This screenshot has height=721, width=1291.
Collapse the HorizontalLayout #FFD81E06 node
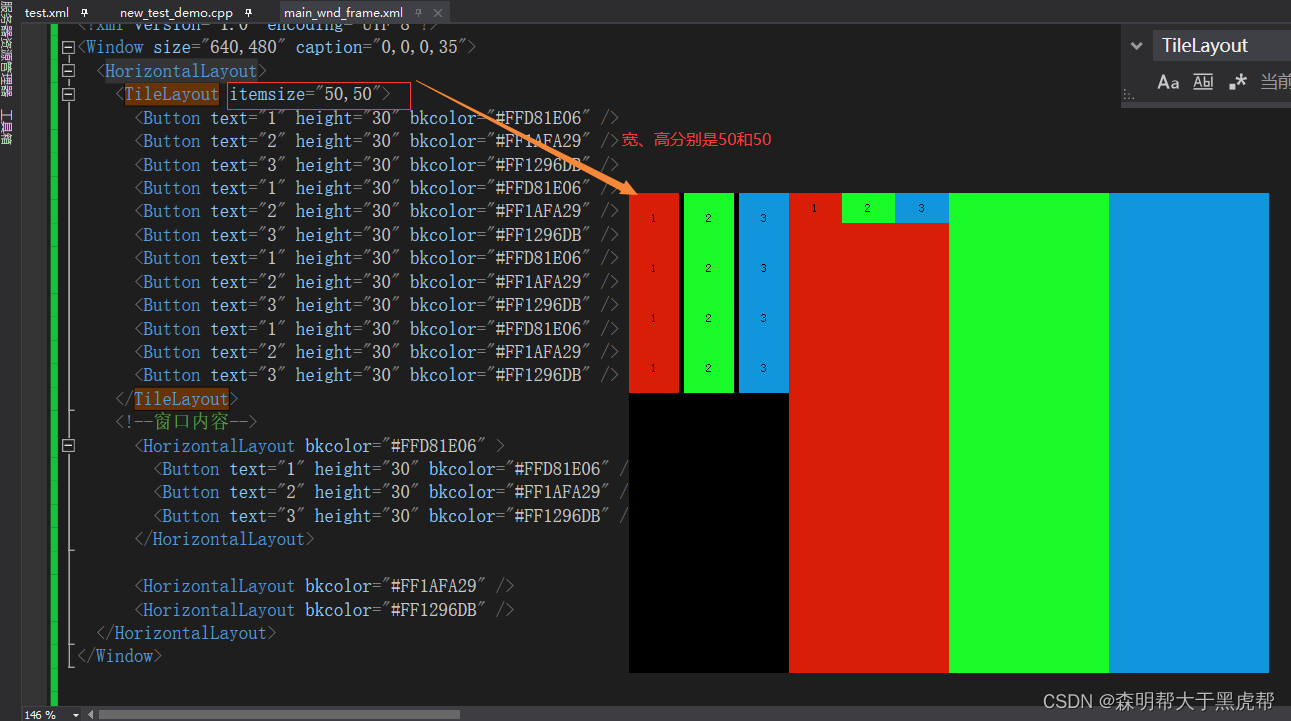[x=68, y=446]
